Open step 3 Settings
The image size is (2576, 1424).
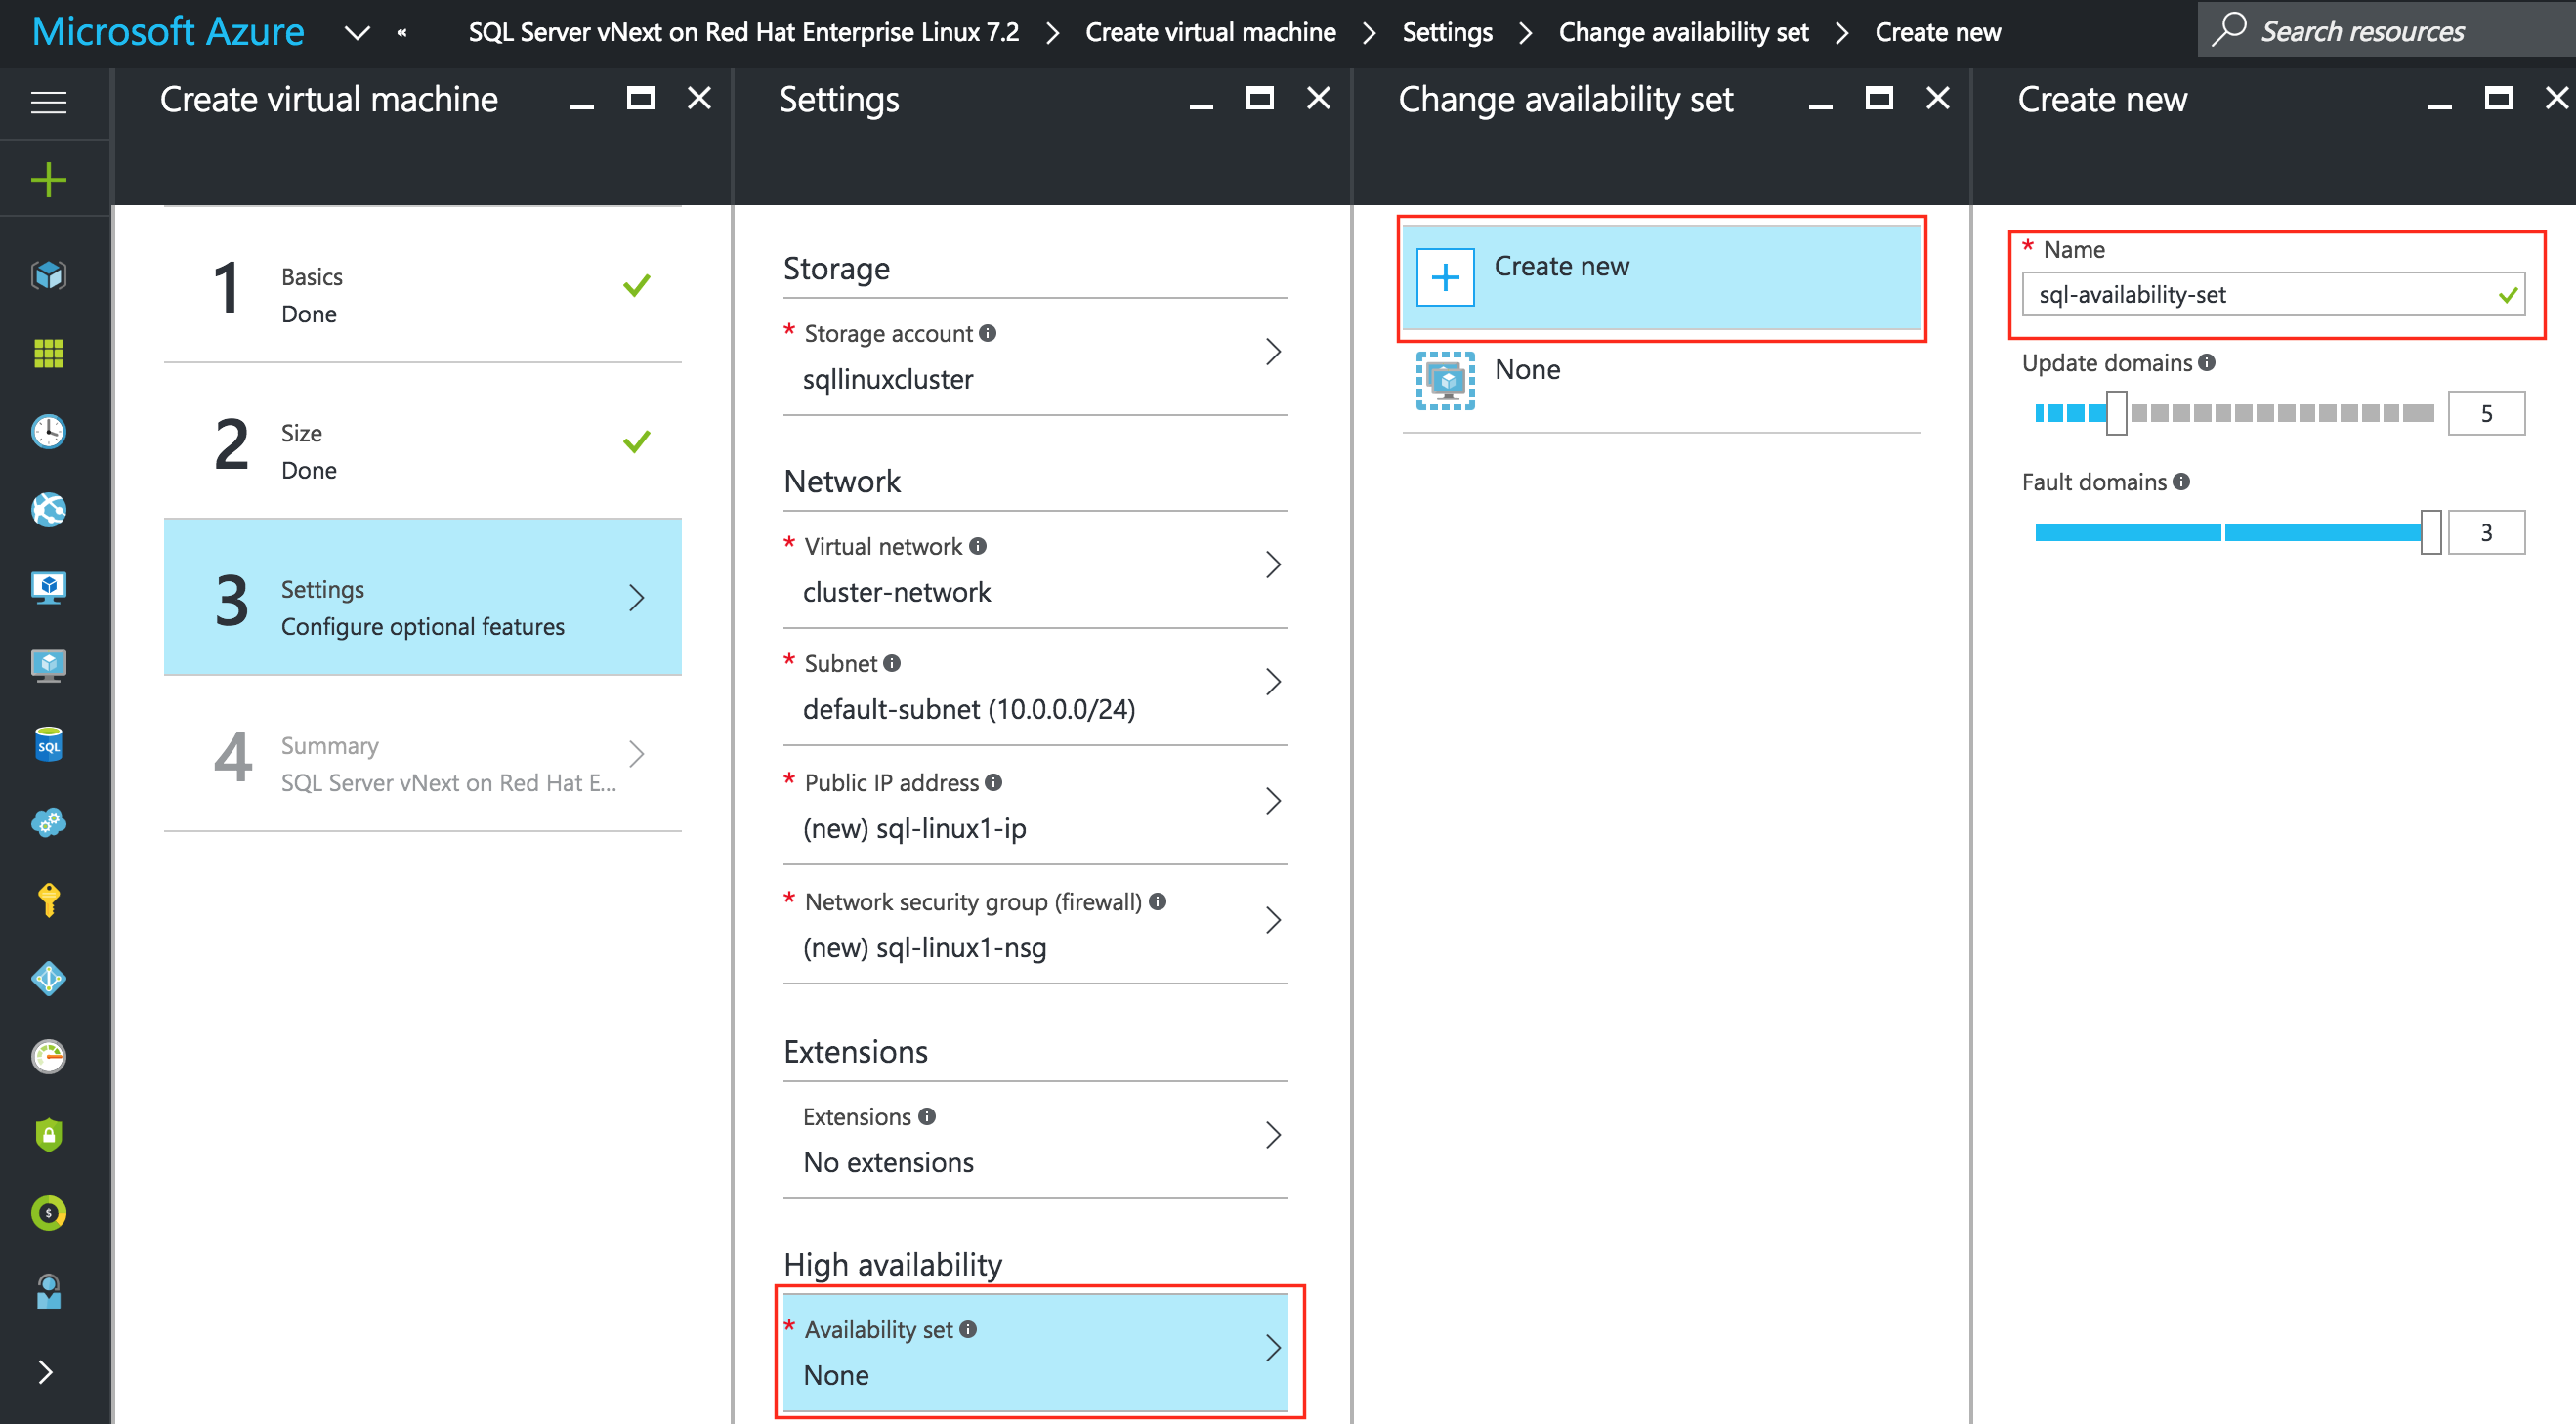(x=422, y=598)
